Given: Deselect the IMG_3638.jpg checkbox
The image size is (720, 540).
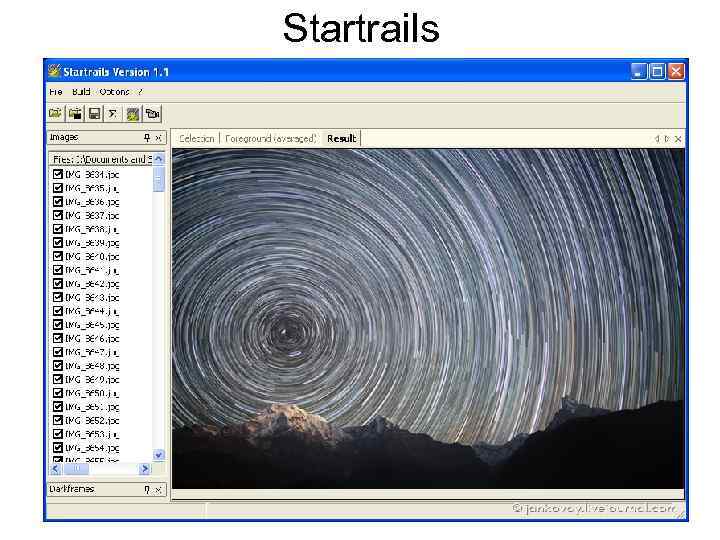Looking at the screenshot, I should (x=58, y=229).
